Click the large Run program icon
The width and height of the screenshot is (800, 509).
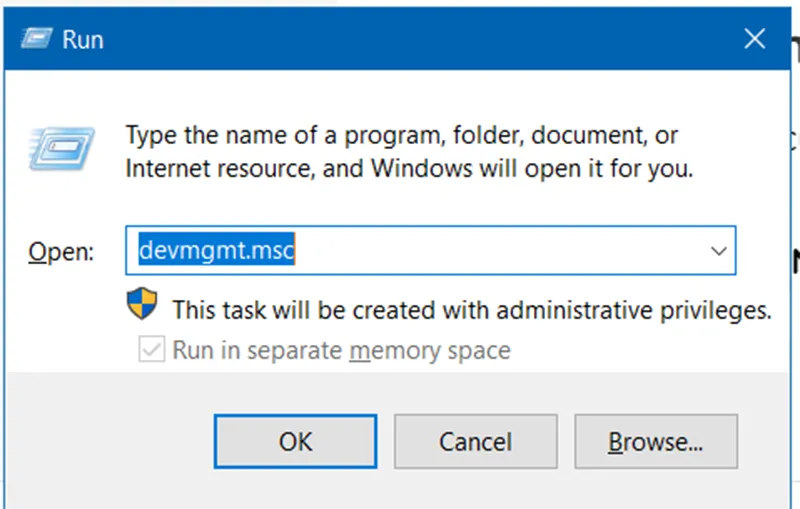point(62,148)
